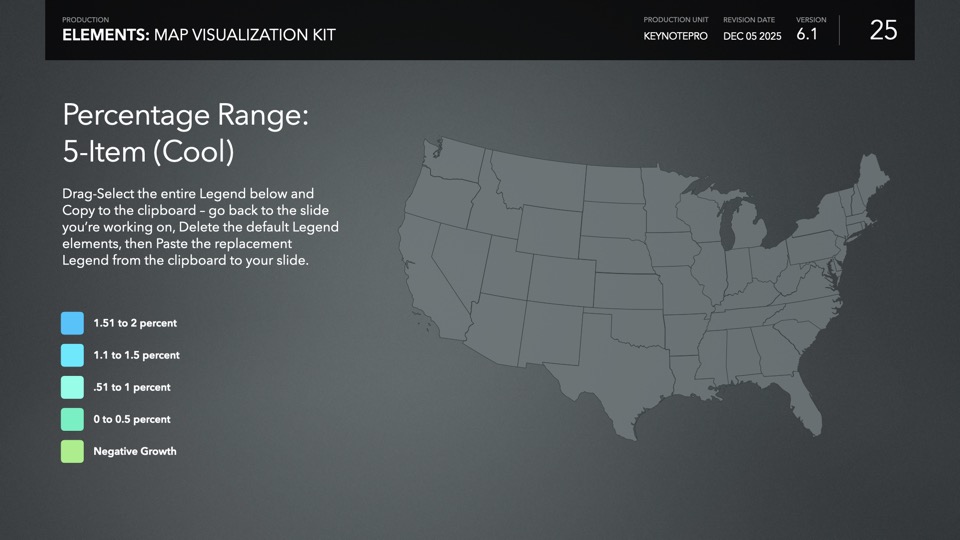Viewport: 960px width, 540px height.
Task: Click the "1.51 to 2 percent" legend label
Action: [135, 323]
